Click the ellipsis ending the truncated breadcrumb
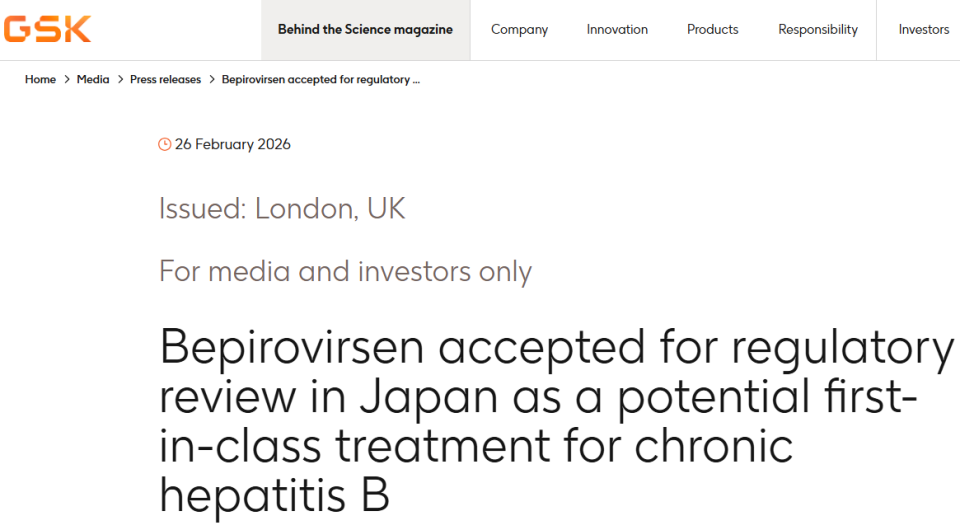The image size is (960, 530). pos(416,80)
